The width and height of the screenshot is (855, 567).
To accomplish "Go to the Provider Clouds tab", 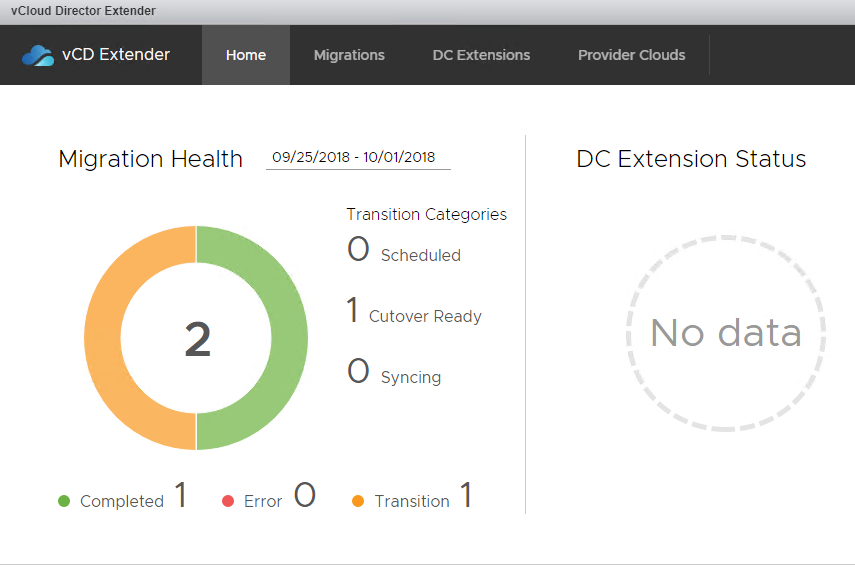I will coord(631,55).
